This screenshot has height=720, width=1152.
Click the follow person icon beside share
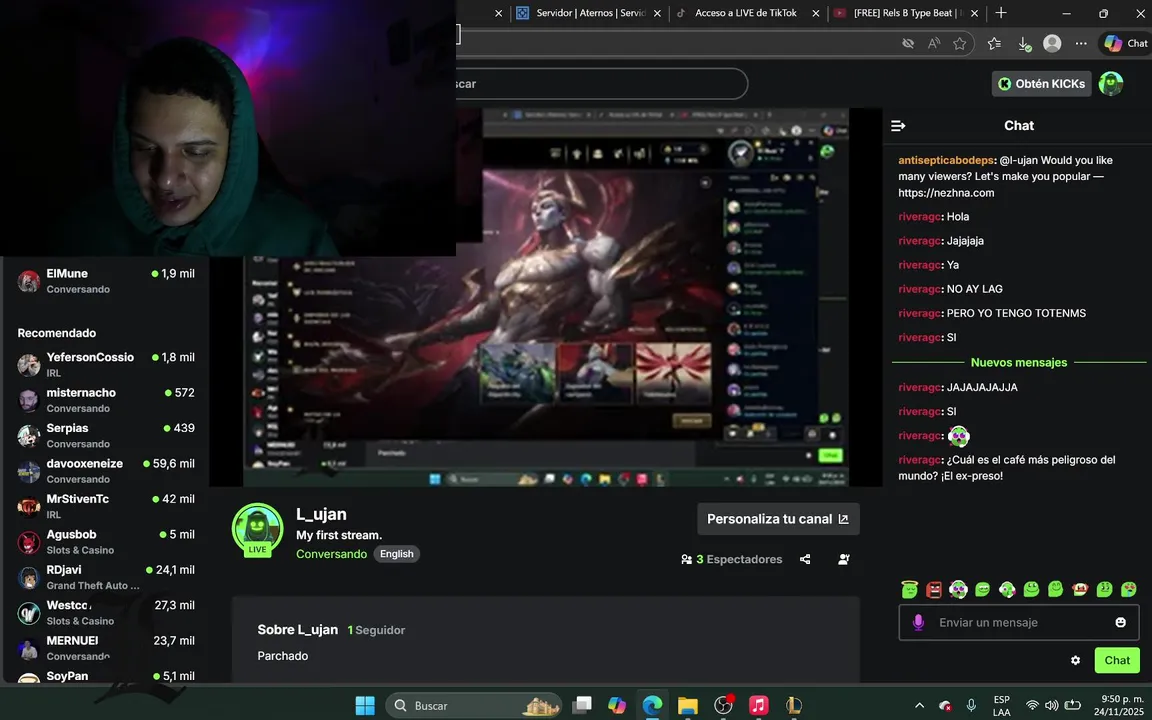(844, 559)
